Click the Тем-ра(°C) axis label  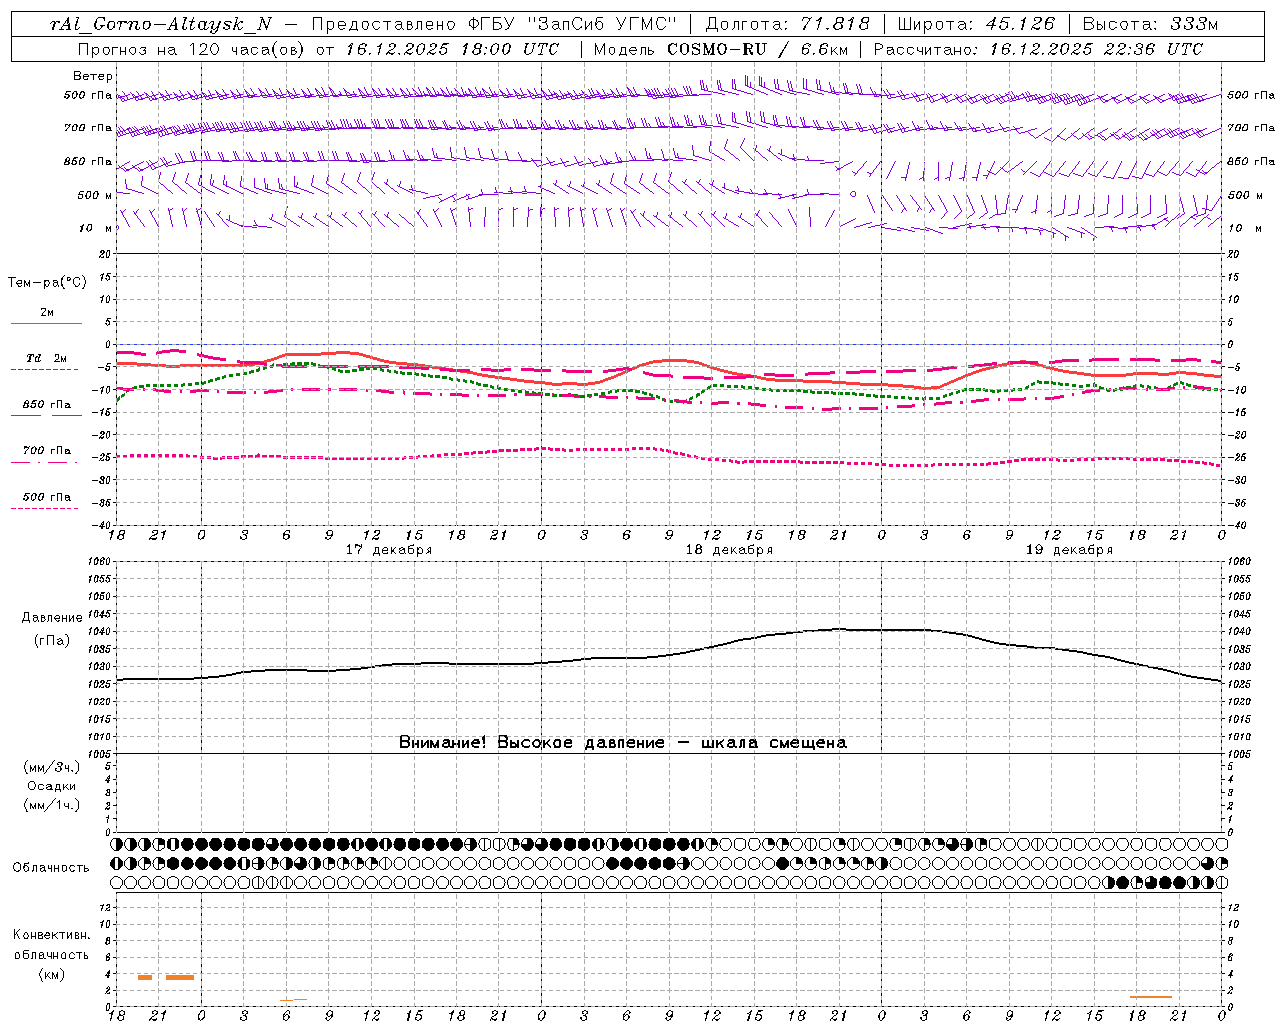47,283
